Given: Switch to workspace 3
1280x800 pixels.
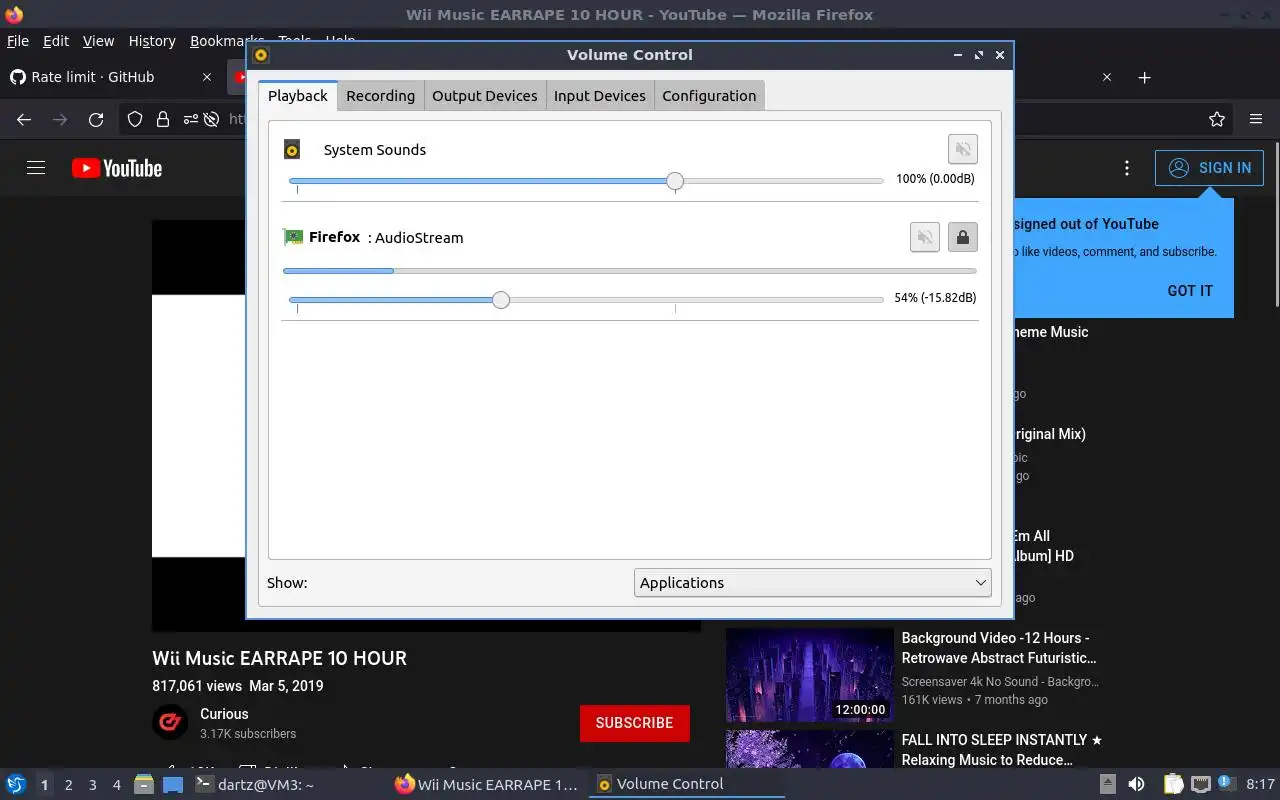Looking at the screenshot, I should coord(92,785).
